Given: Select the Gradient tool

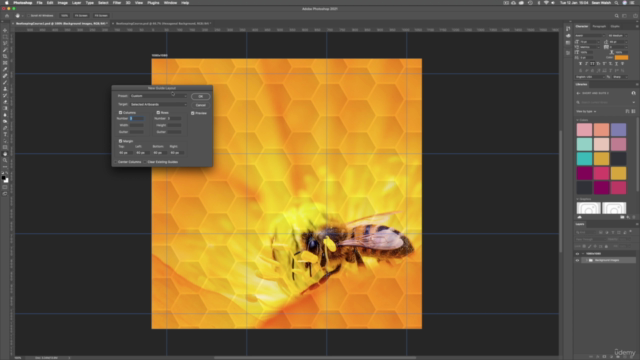Looking at the screenshot, I should [5, 109].
